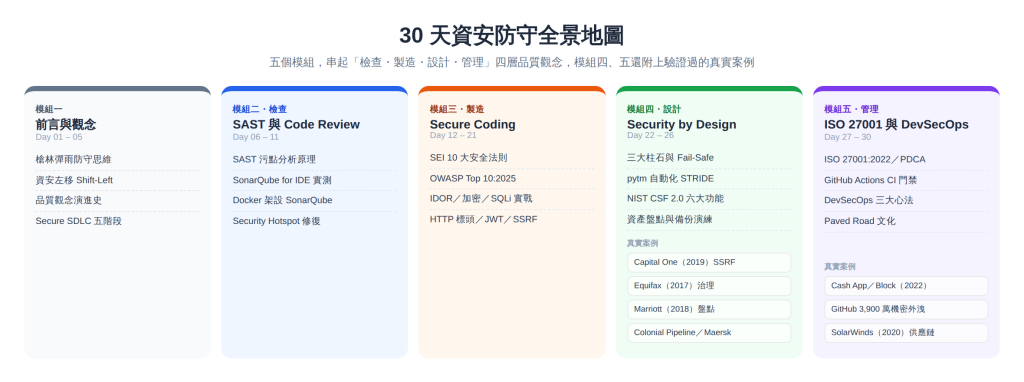Viewport: 1024px width, 382px height.
Task: Click the Day 27 – 30 text
Action: tap(847, 137)
